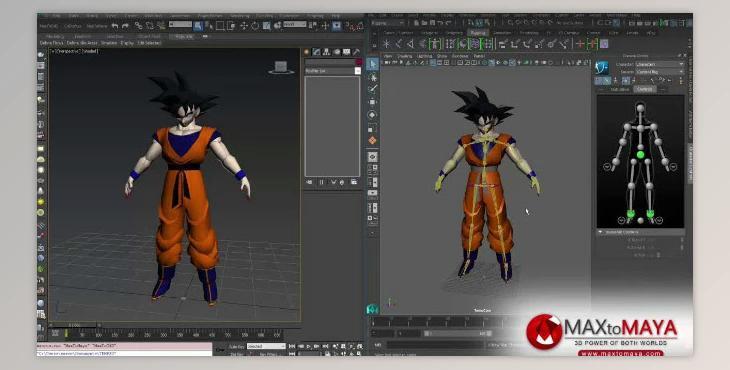
Task: Click the Undo arrow in 3ds Max toolbar
Action: click(115, 26)
